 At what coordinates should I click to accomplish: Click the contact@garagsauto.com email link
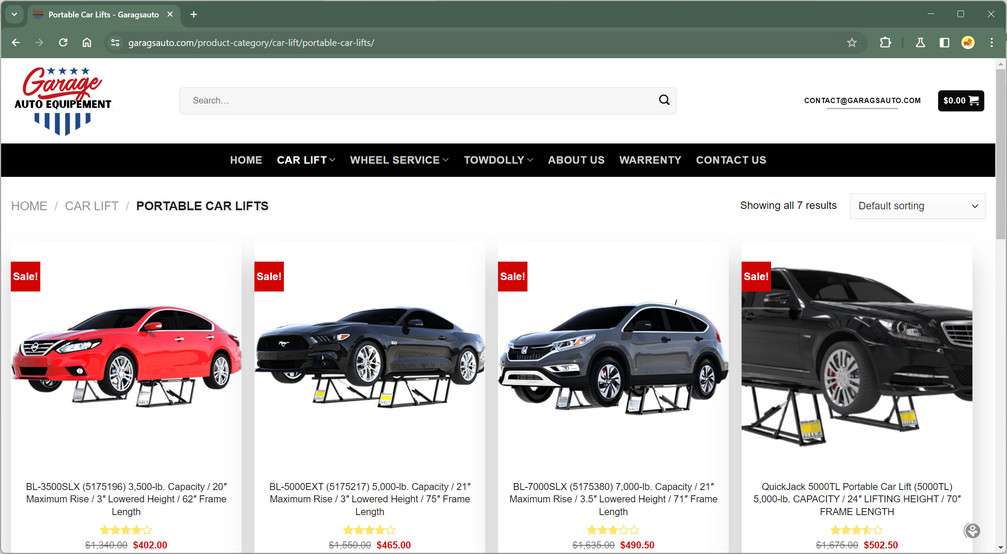863,100
